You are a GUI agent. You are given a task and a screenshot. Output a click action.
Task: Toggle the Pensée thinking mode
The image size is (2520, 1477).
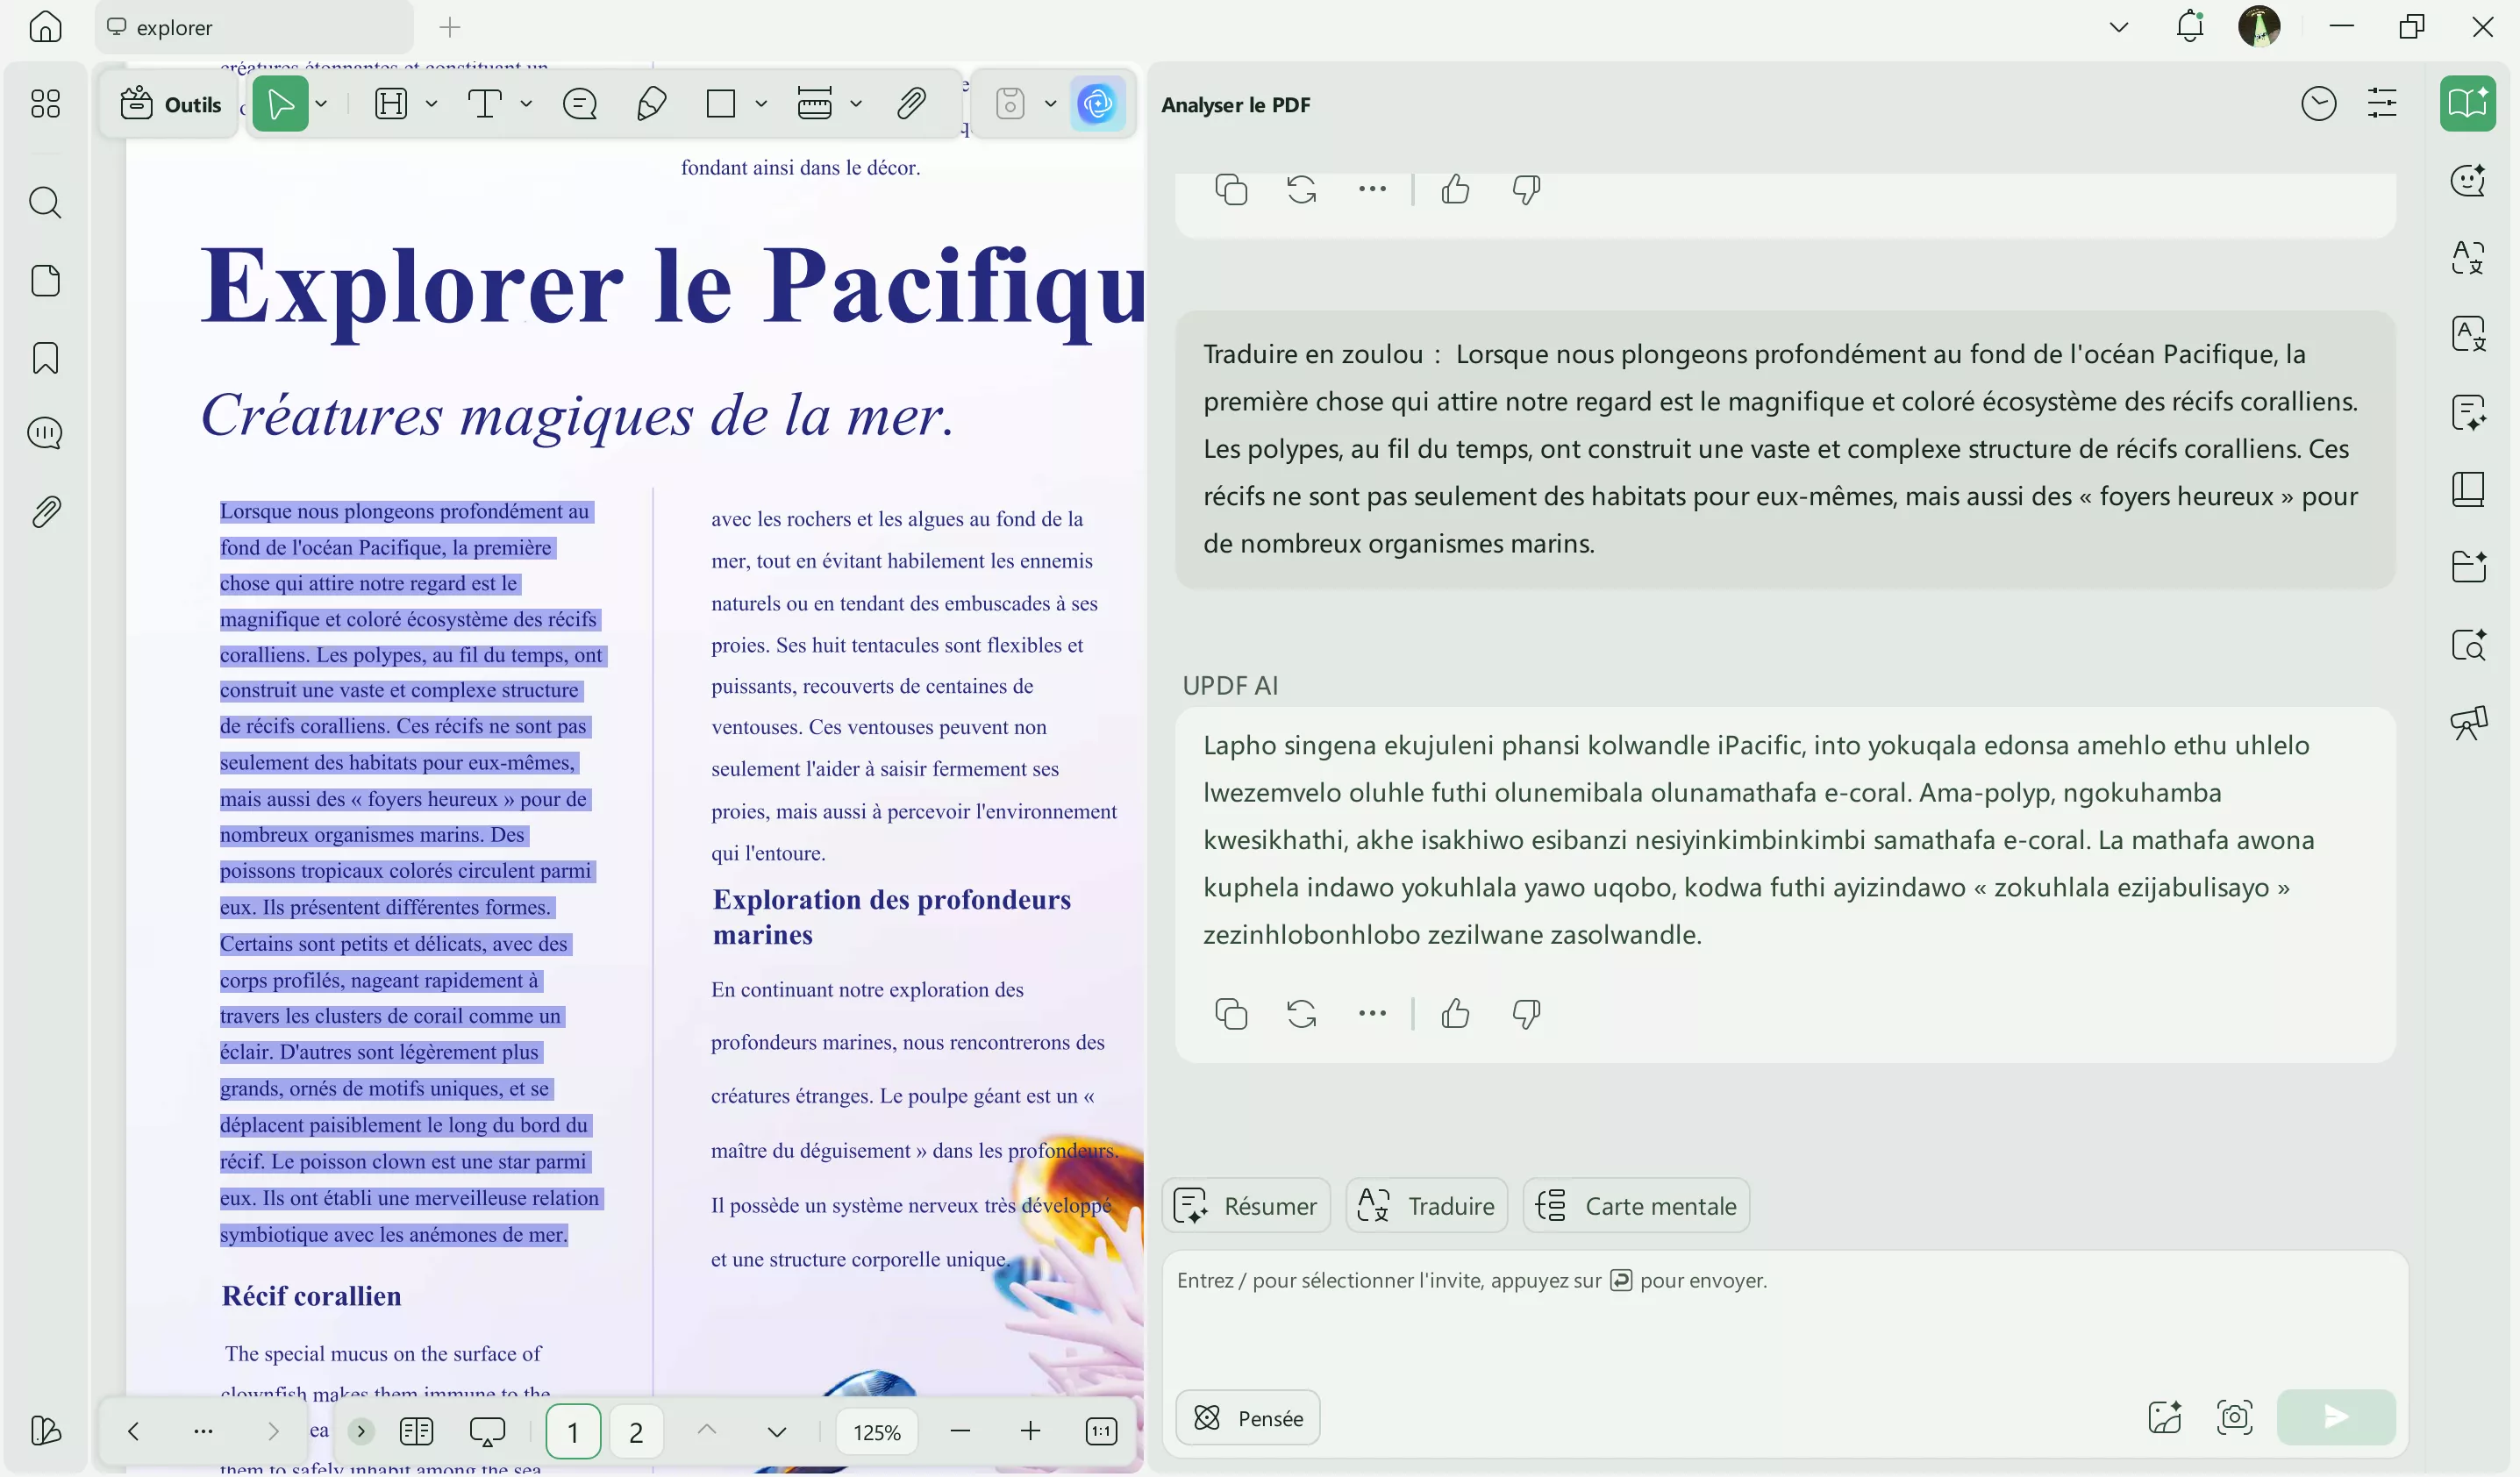point(1247,1417)
